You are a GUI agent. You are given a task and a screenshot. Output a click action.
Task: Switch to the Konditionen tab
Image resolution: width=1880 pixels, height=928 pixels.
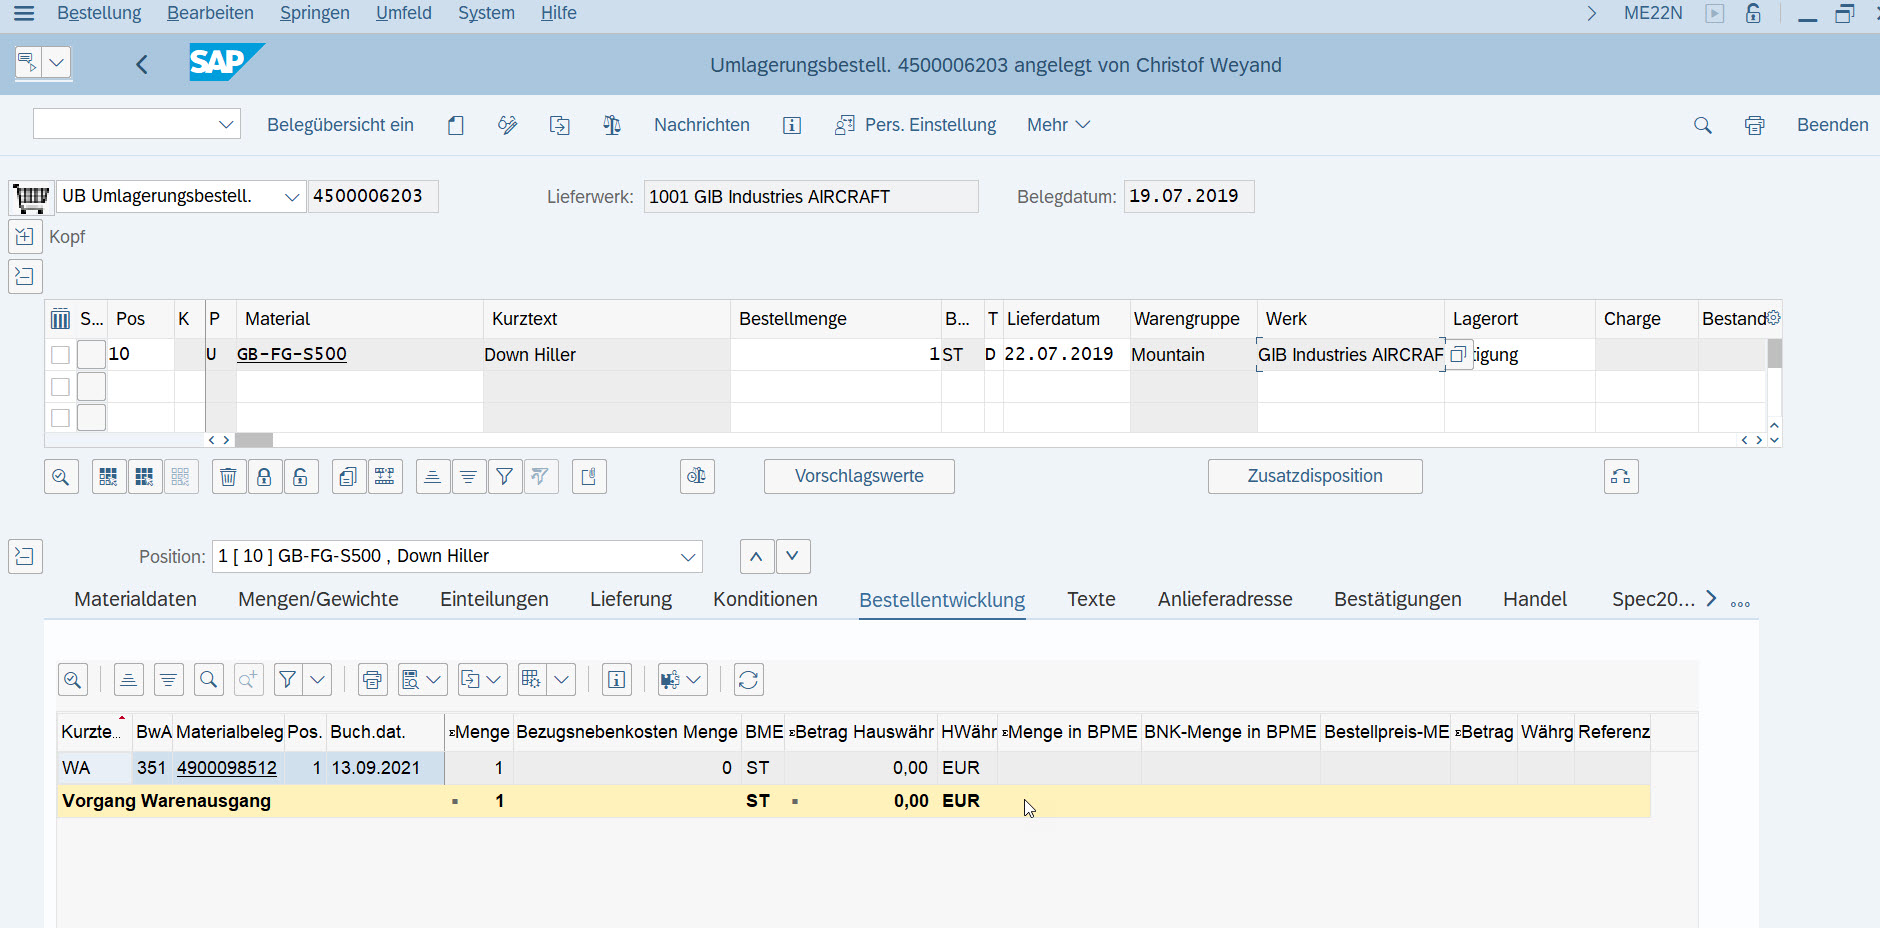[x=765, y=599]
